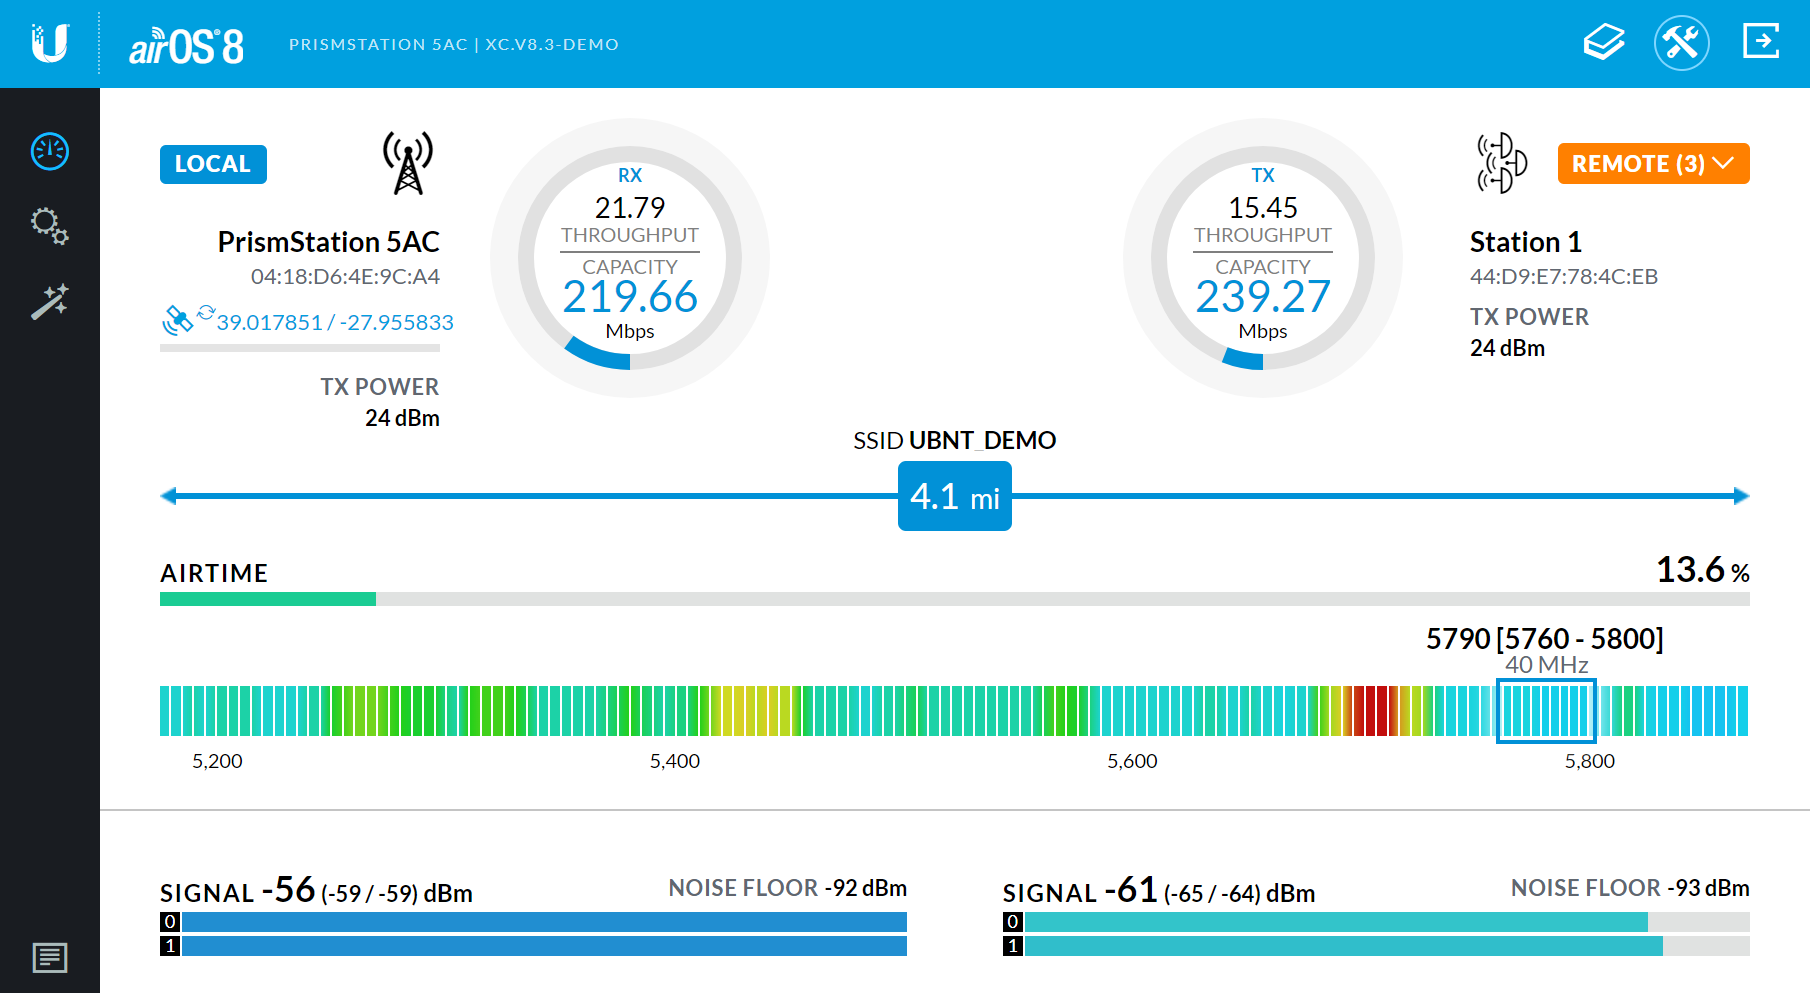Open coordinates 39.017851 / -27.955833 link

point(335,322)
